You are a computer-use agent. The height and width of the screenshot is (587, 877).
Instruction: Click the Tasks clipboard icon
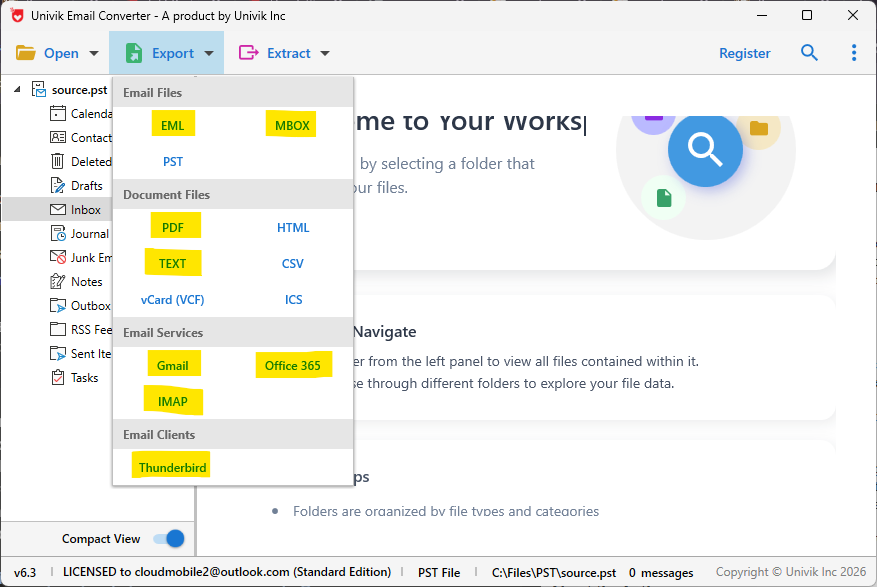58,377
